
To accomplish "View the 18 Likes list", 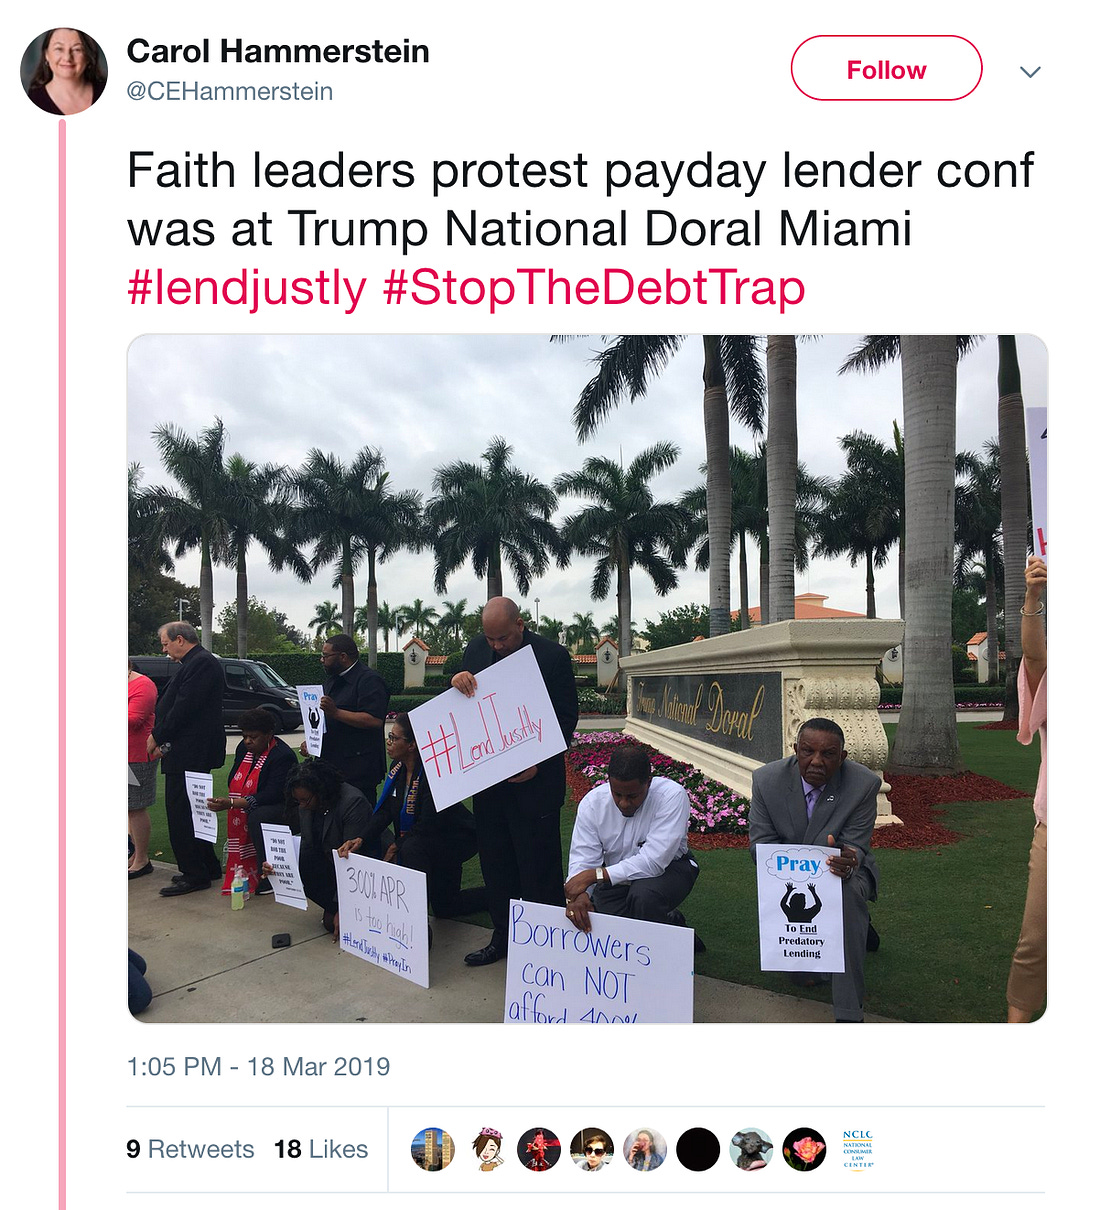I will [321, 1150].
